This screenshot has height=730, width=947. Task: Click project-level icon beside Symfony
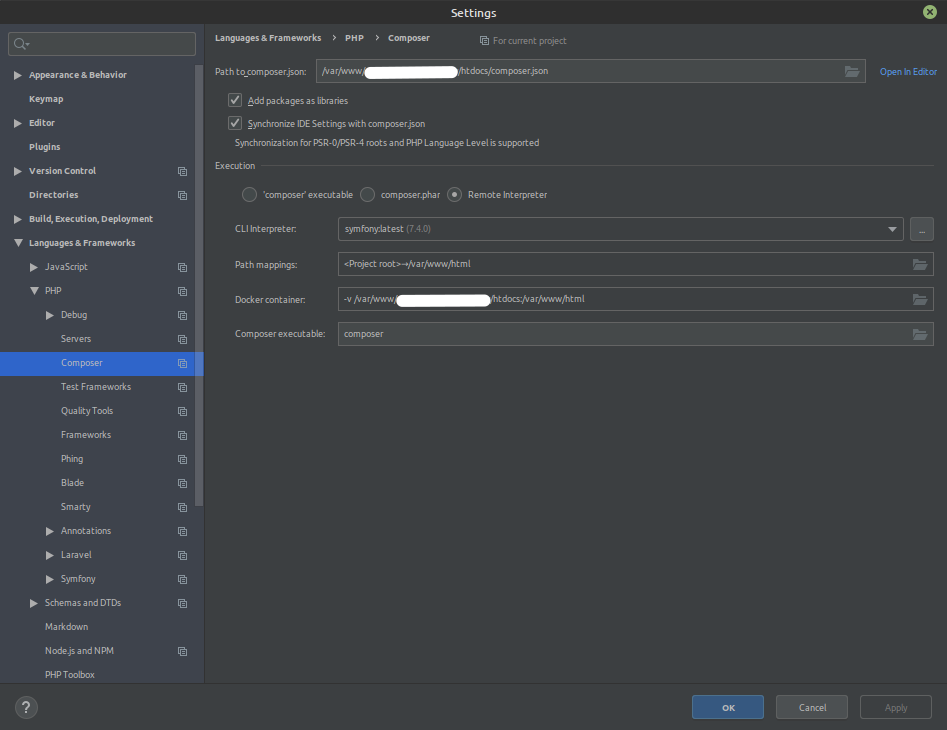click(182, 579)
